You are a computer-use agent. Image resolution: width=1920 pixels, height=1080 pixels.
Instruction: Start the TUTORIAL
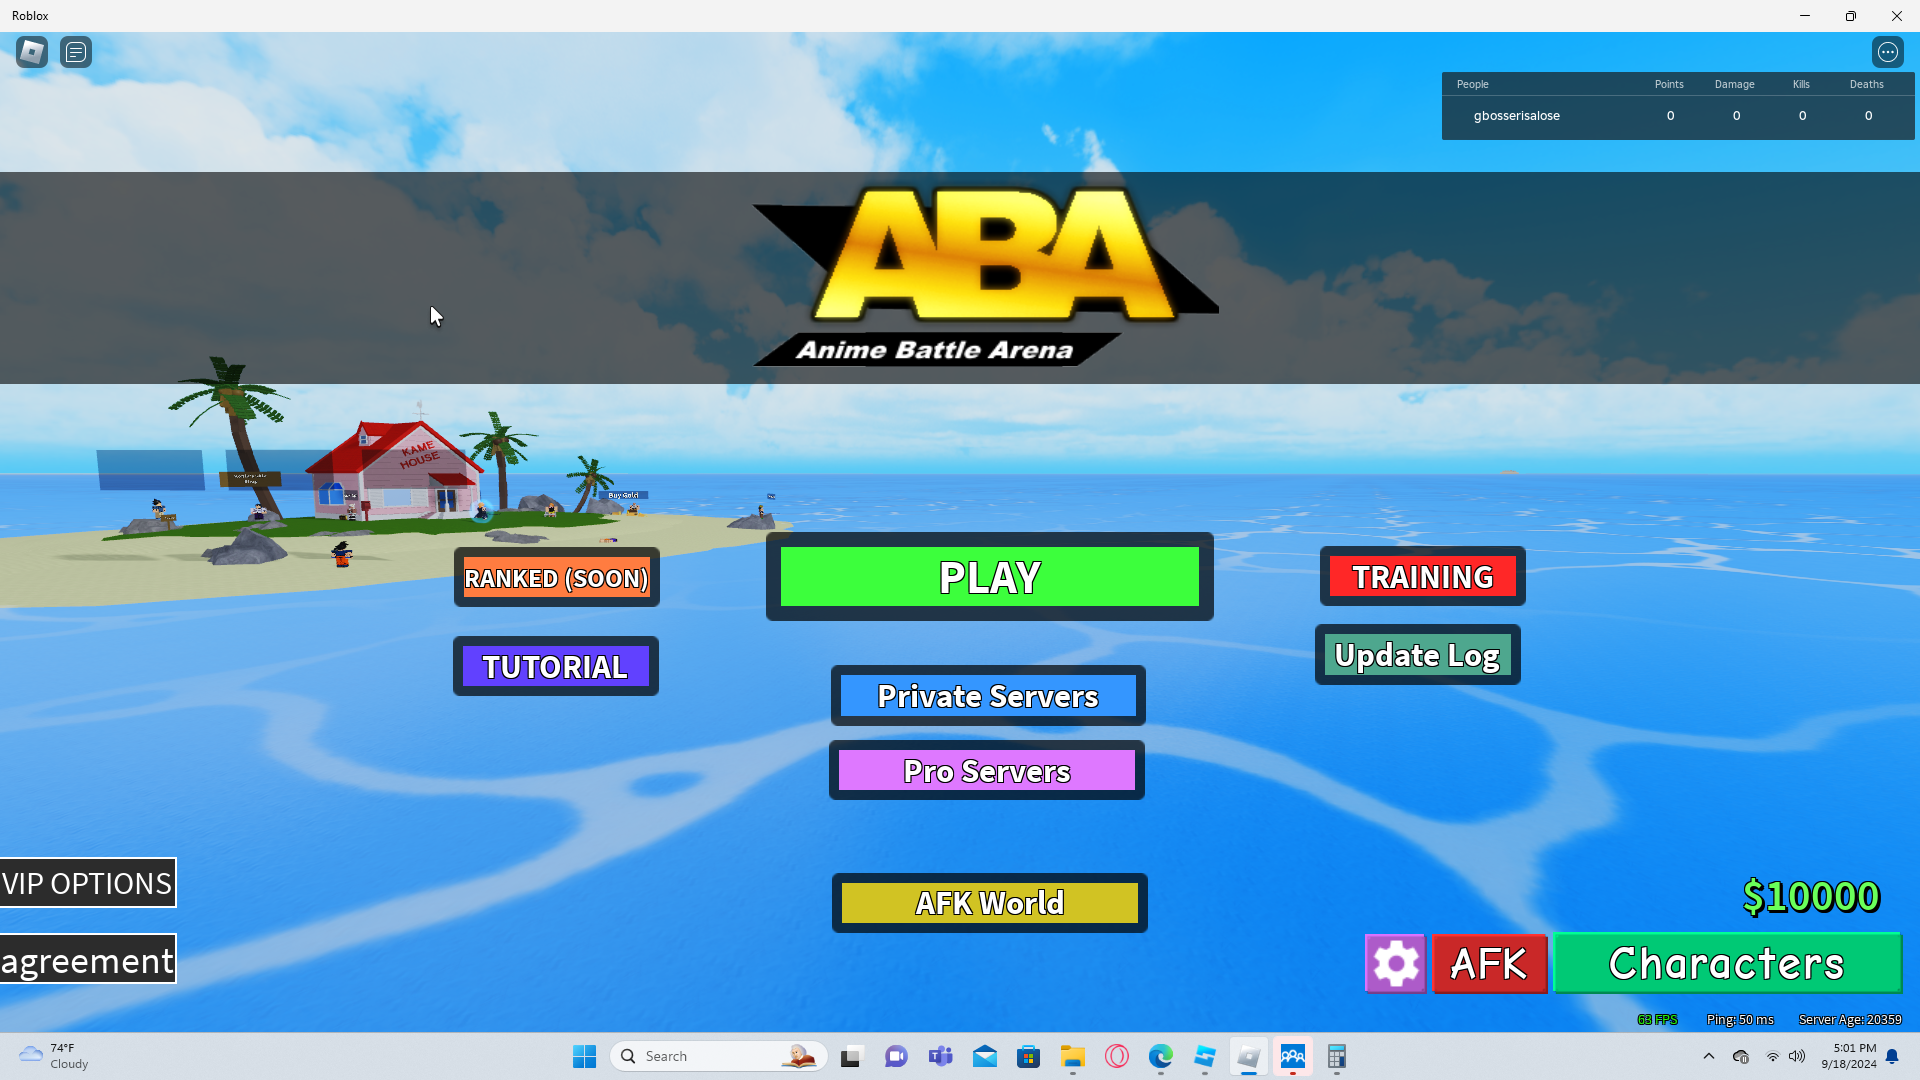coord(556,667)
